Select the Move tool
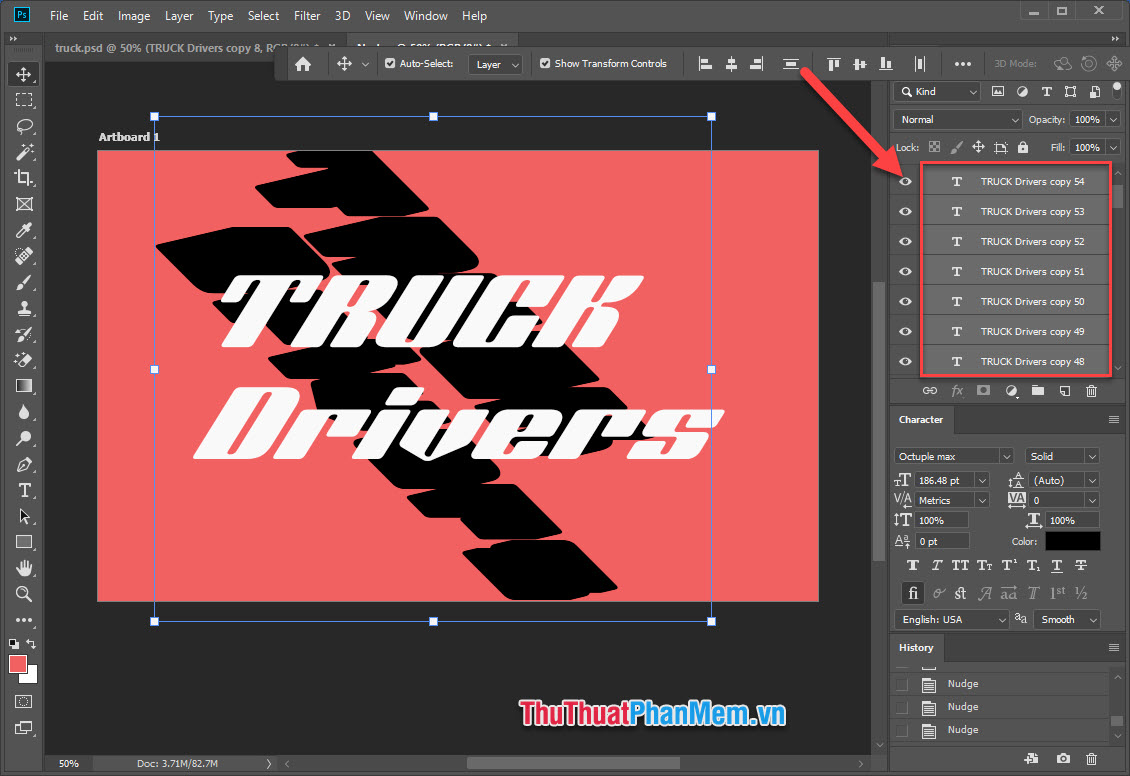The image size is (1130, 776). (x=25, y=73)
